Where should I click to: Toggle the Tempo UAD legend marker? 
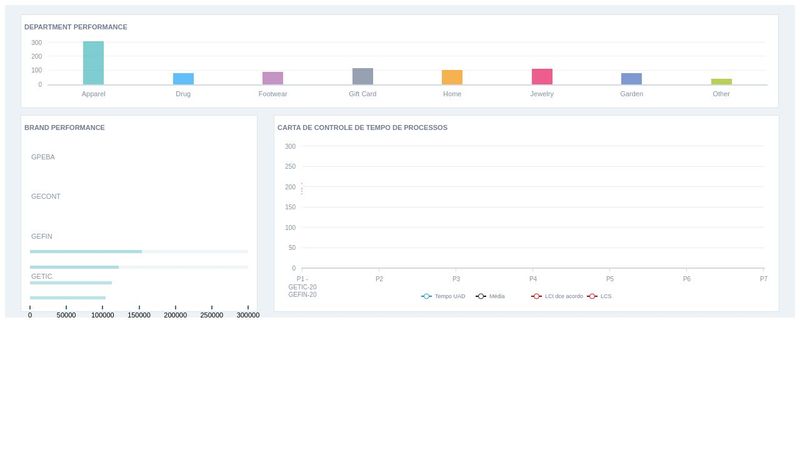pos(427,296)
